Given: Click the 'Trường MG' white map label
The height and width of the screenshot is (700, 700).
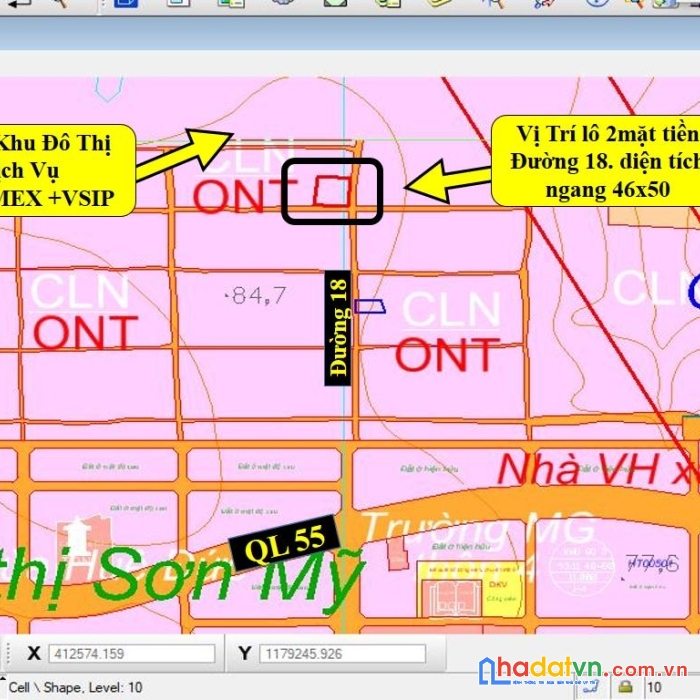Looking at the screenshot, I should (x=477, y=528).
